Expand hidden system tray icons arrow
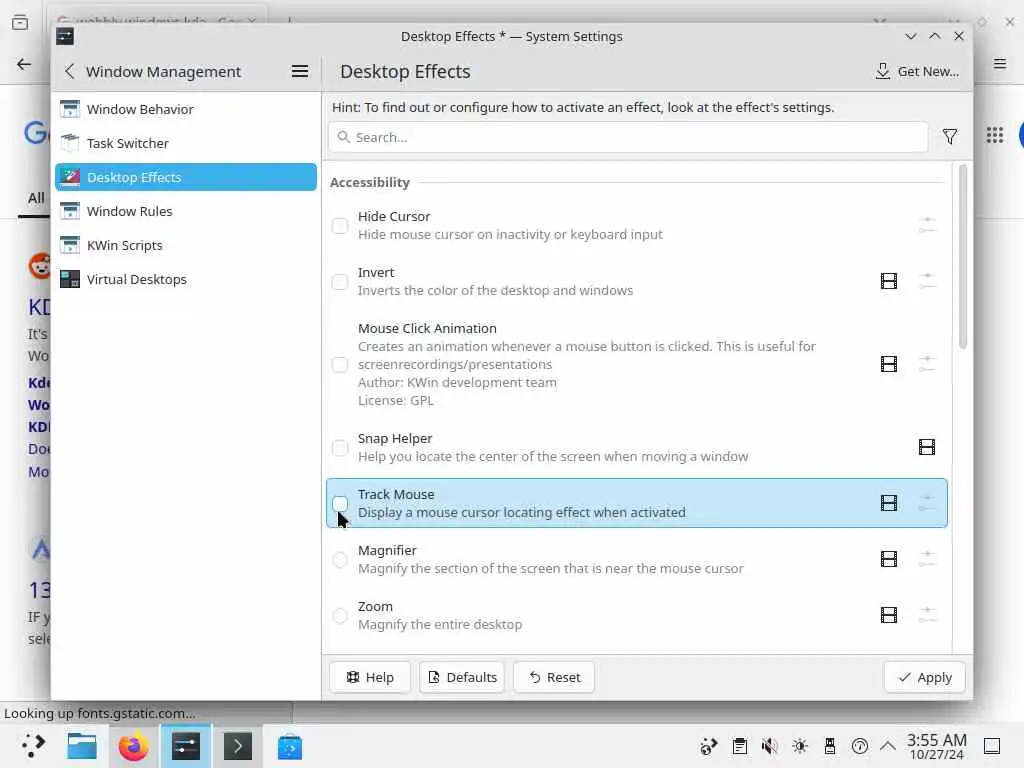The height and width of the screenshot is (768, 1024). pyautogui.click(x=888, y=746)
